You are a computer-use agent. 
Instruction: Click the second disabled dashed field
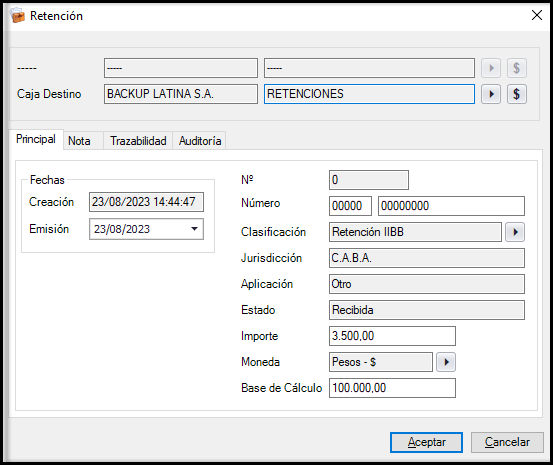point(369,68)
